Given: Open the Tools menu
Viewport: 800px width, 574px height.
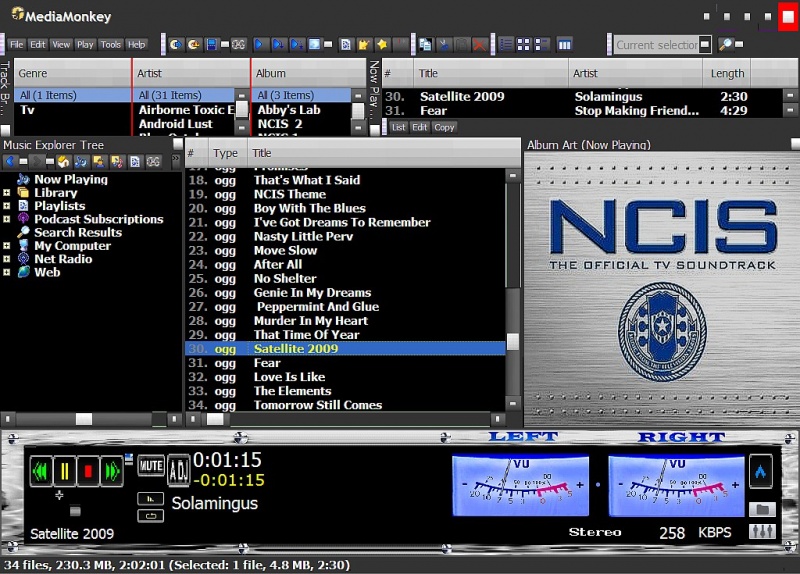Looking at the screenshot, I should tap(110, 45).
